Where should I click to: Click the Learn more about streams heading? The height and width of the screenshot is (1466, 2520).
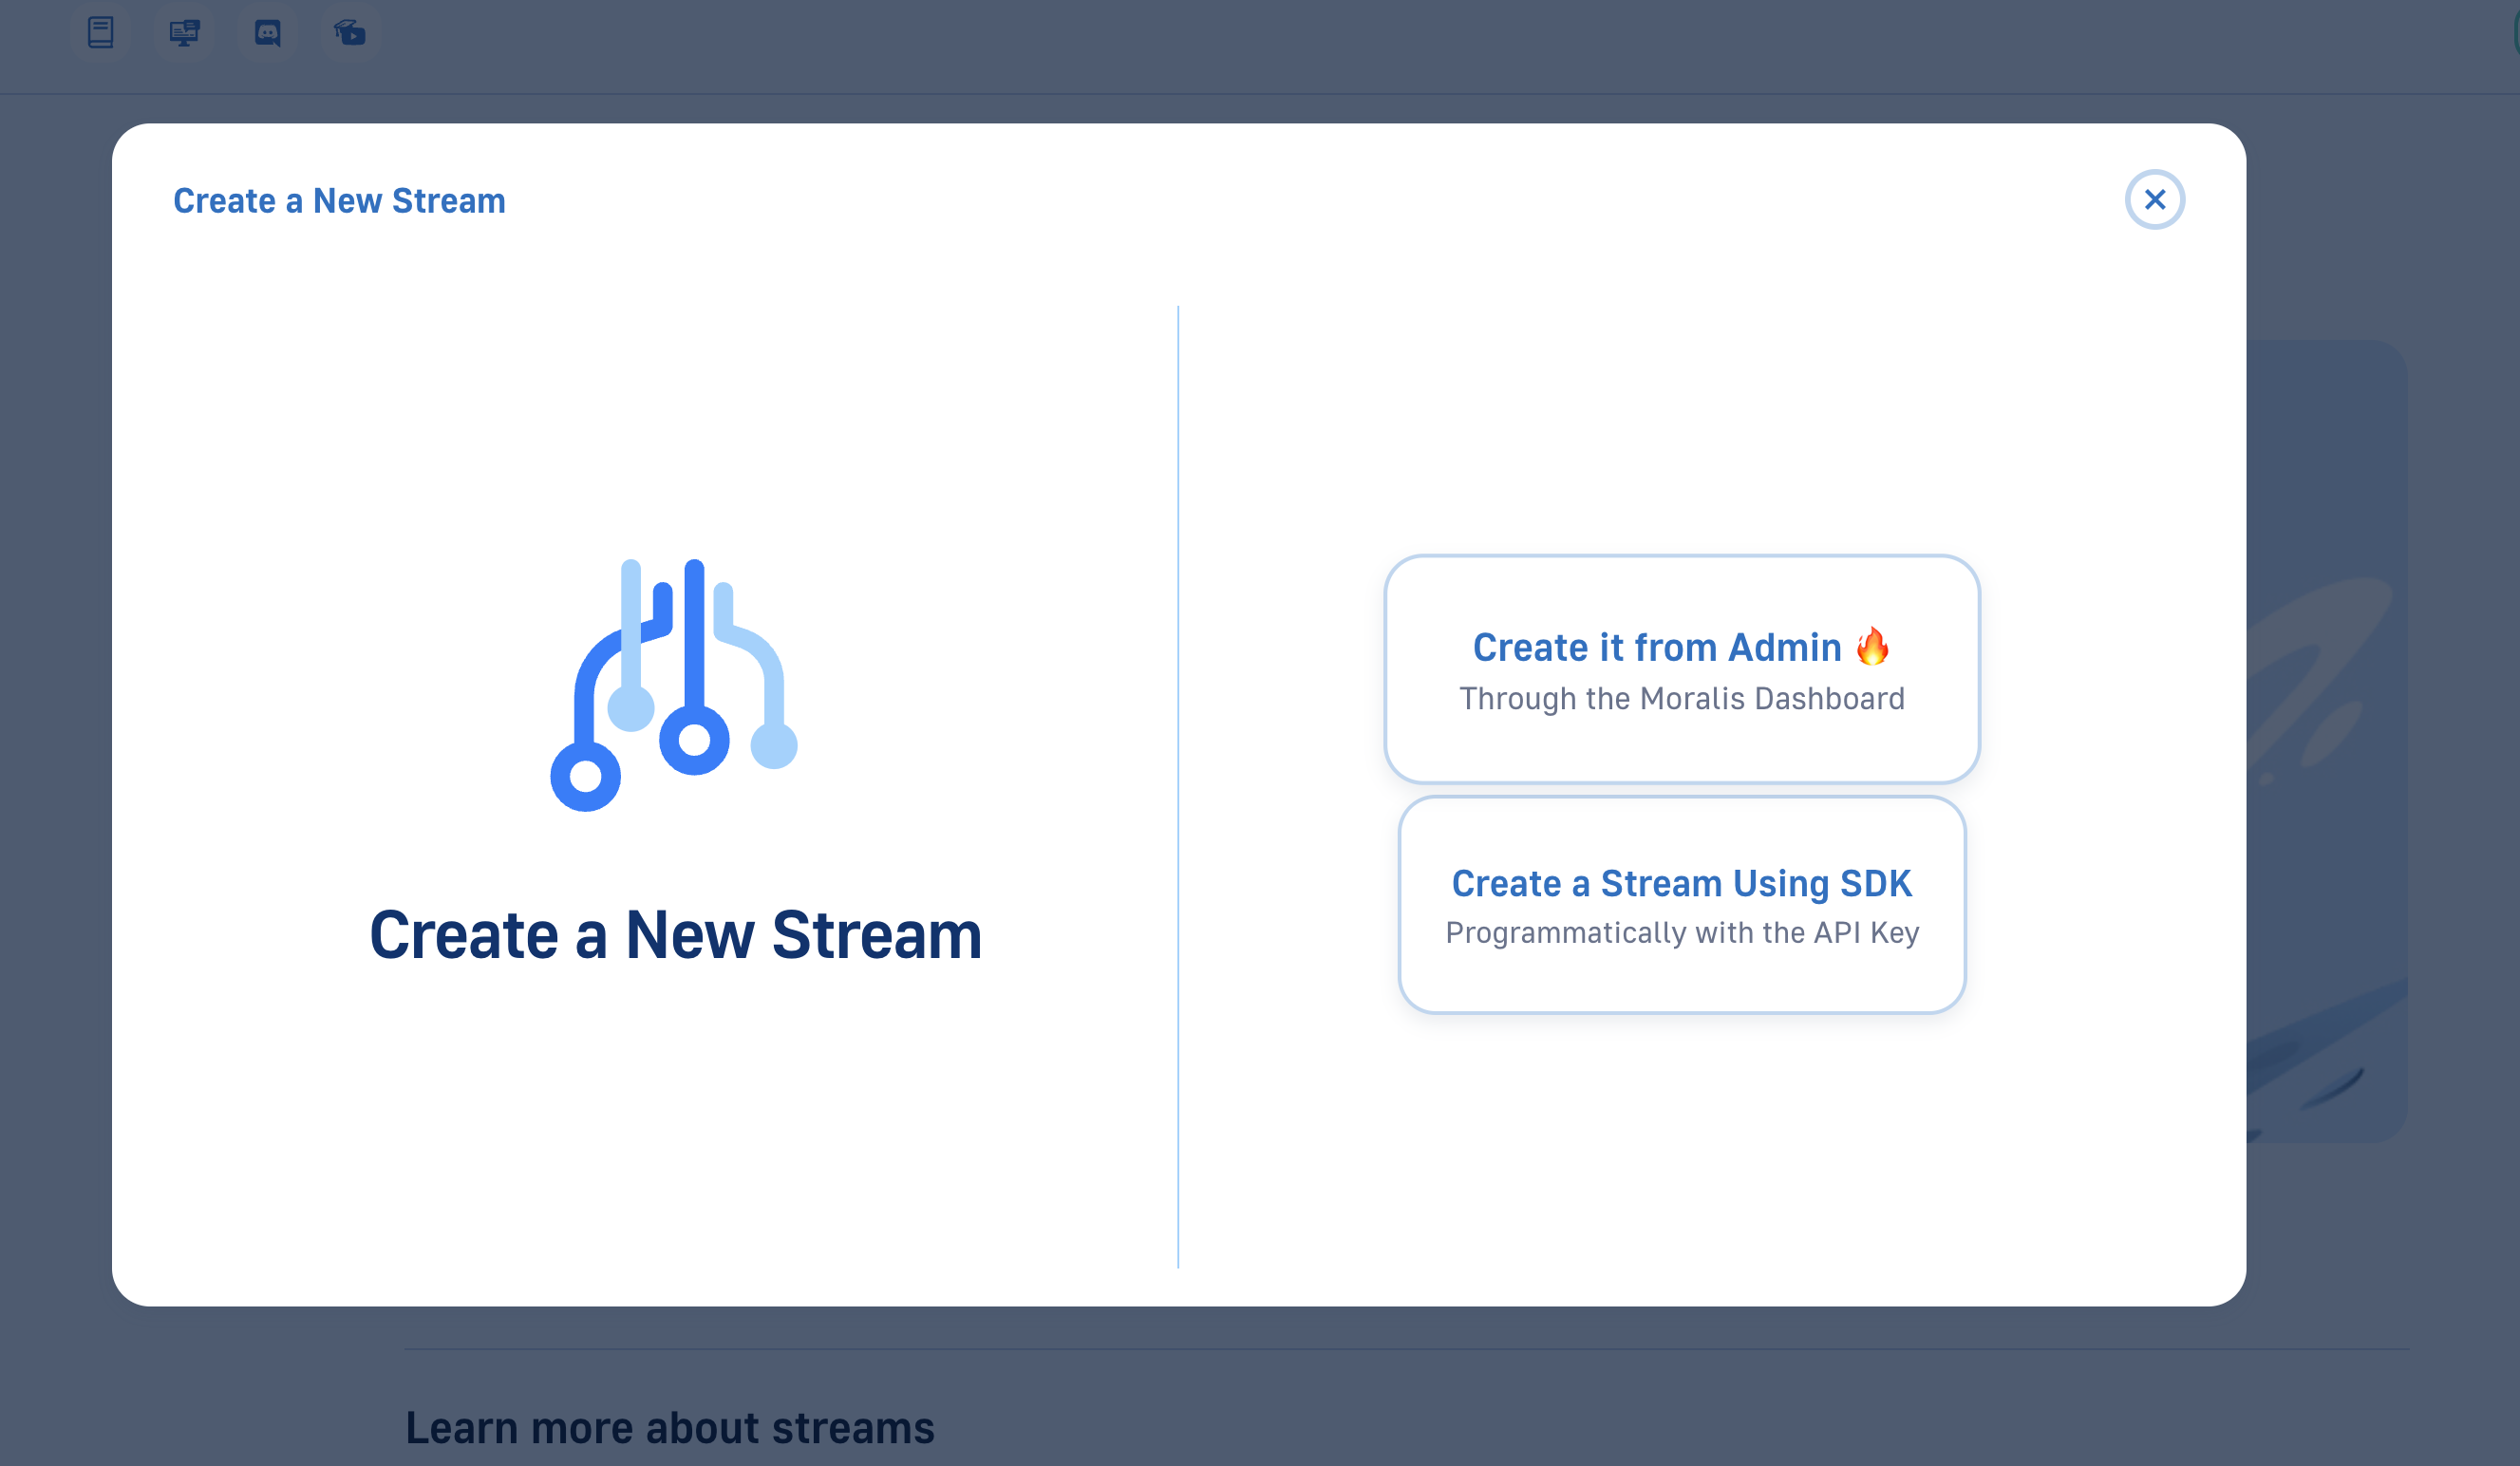[x=669, y=1428]
